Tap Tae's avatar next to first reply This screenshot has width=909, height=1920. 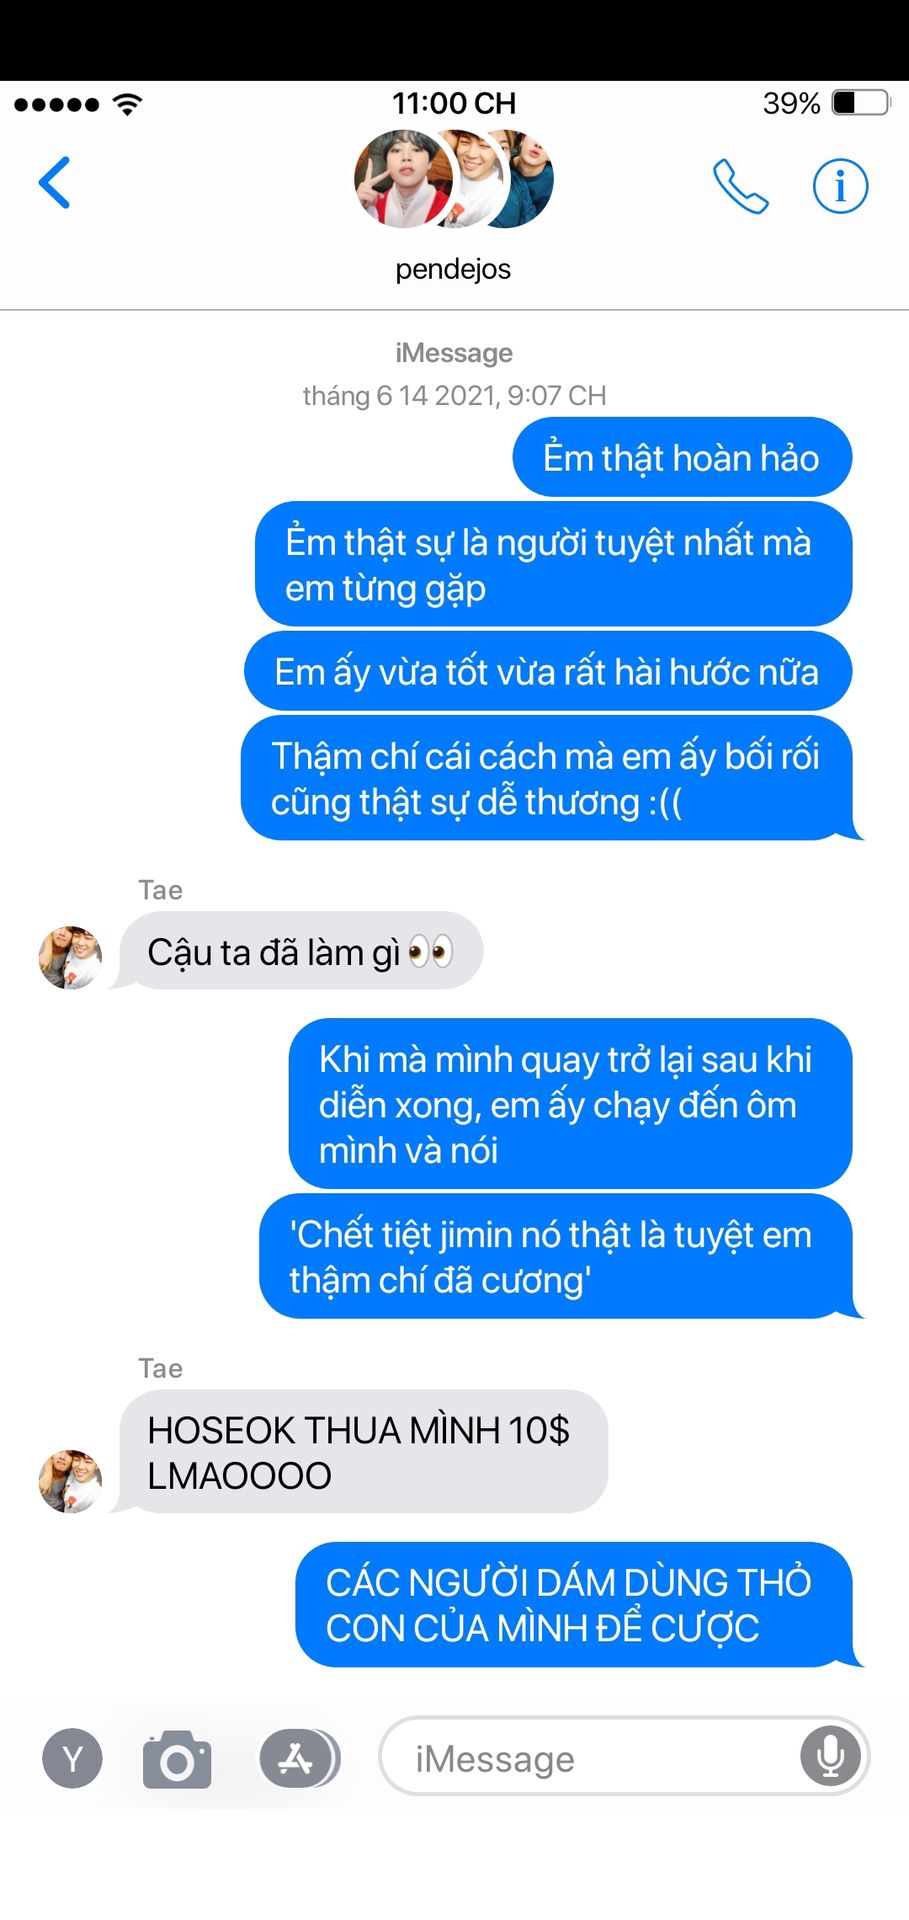click(70, 957)
